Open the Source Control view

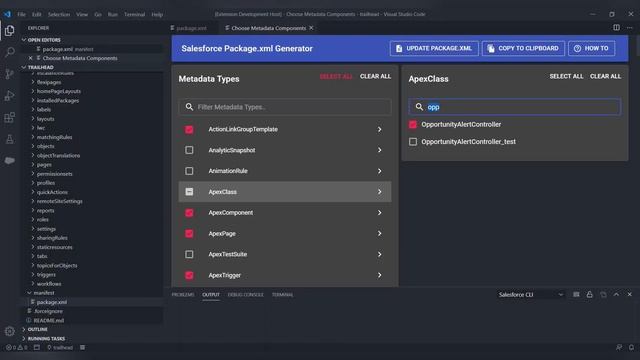point(9,74)
